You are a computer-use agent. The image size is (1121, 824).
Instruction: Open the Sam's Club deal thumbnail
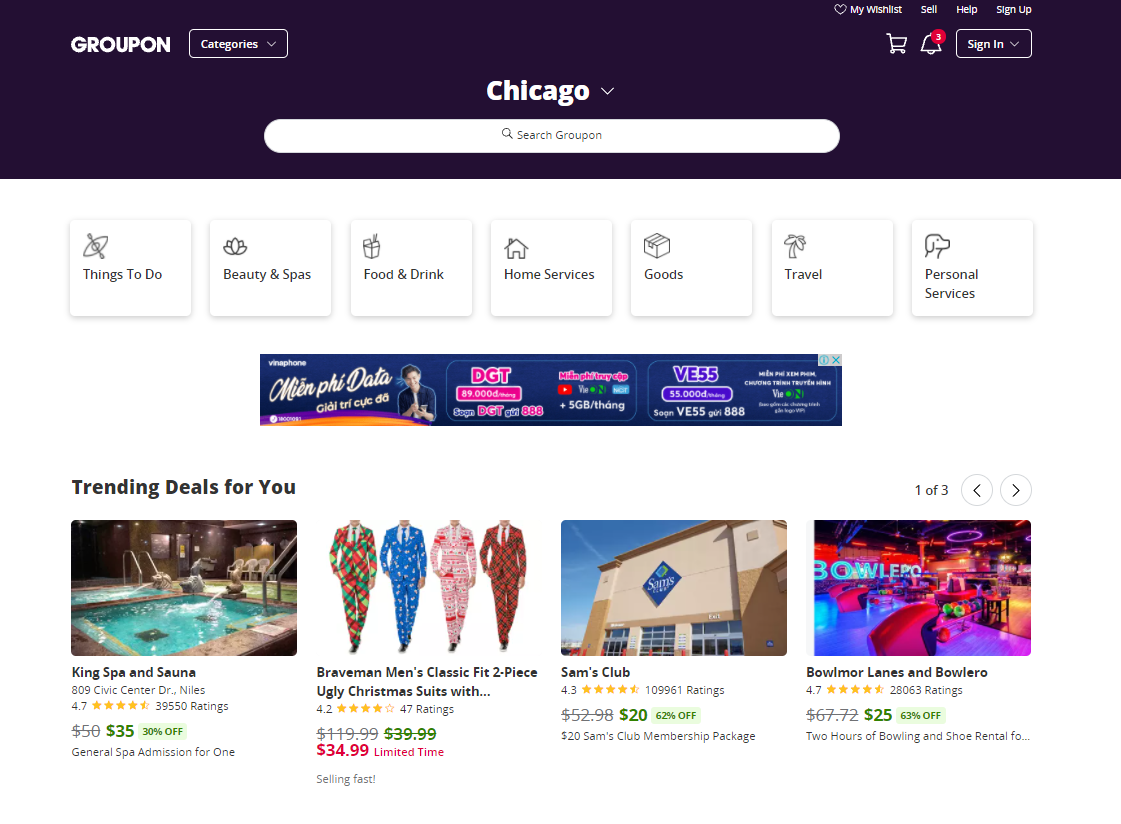coord(673,587)
